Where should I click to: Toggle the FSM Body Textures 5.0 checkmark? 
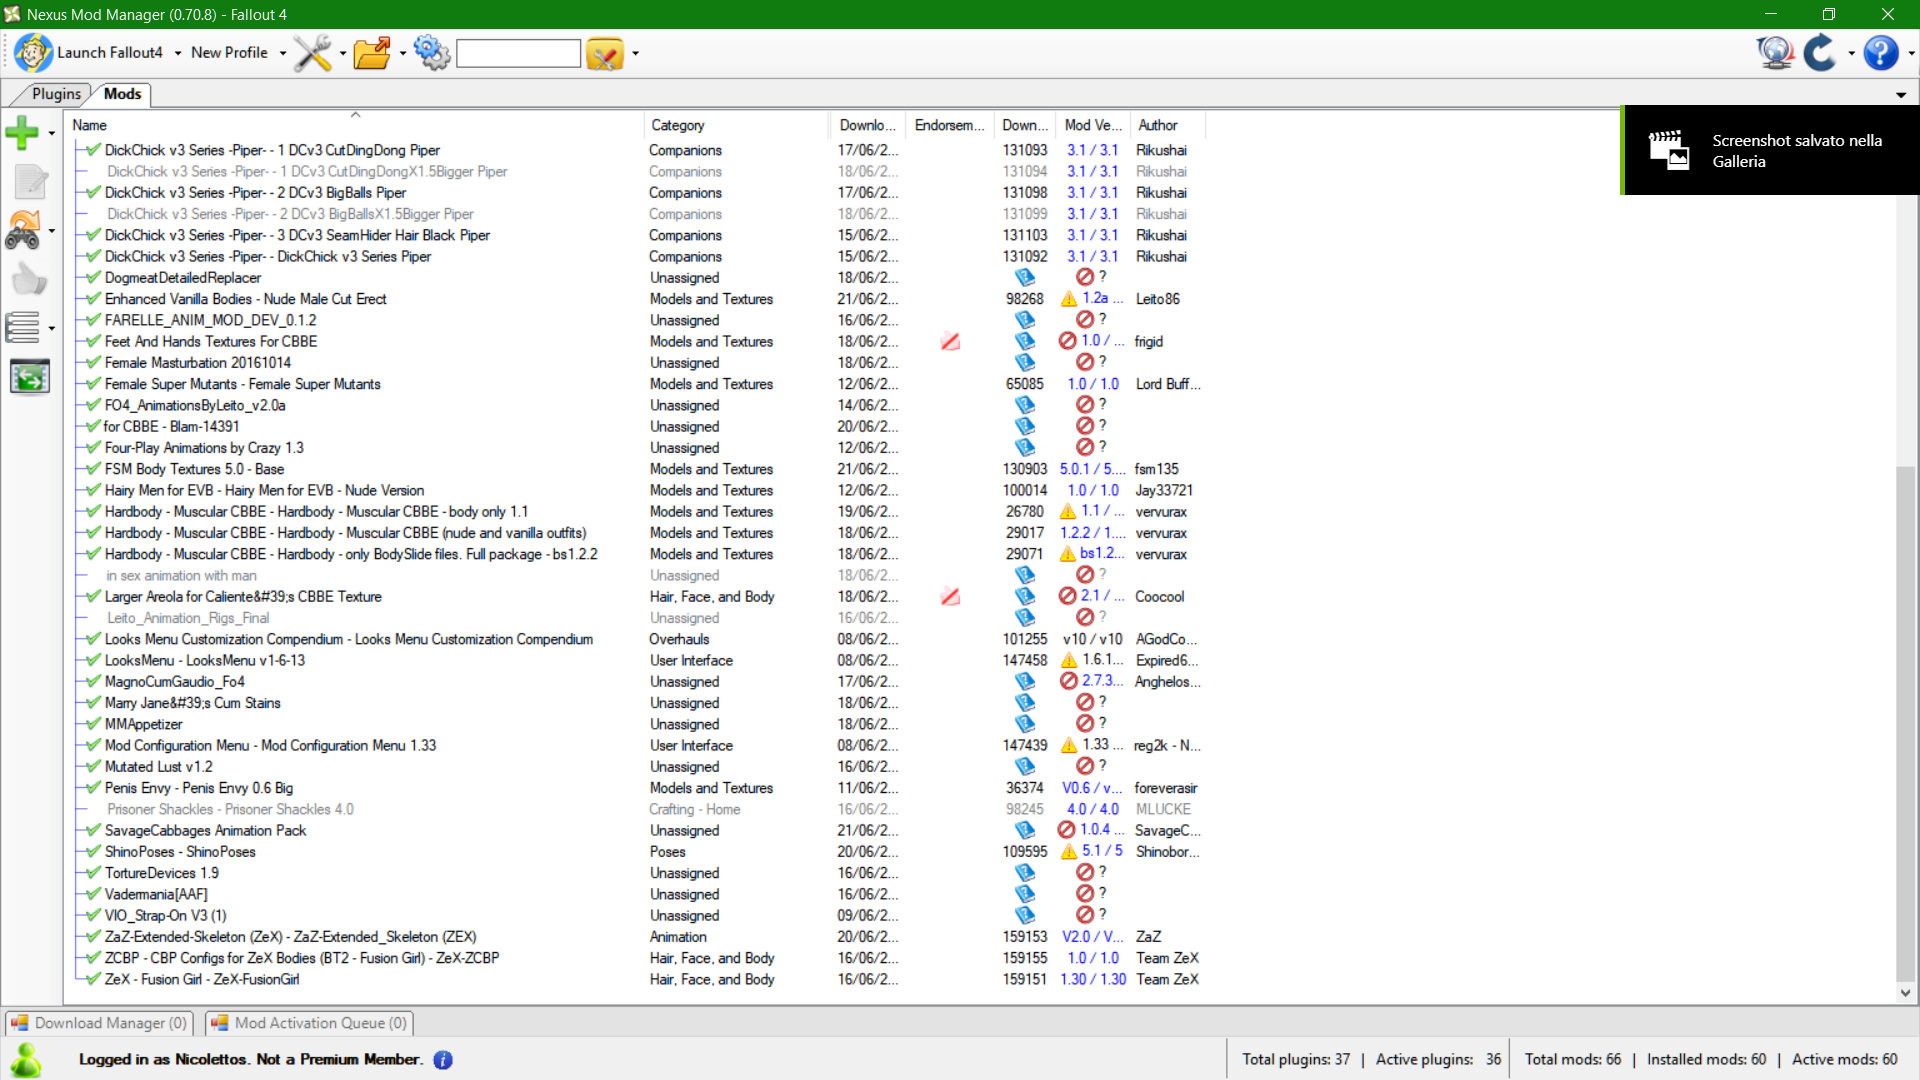(x=94, y=469)
